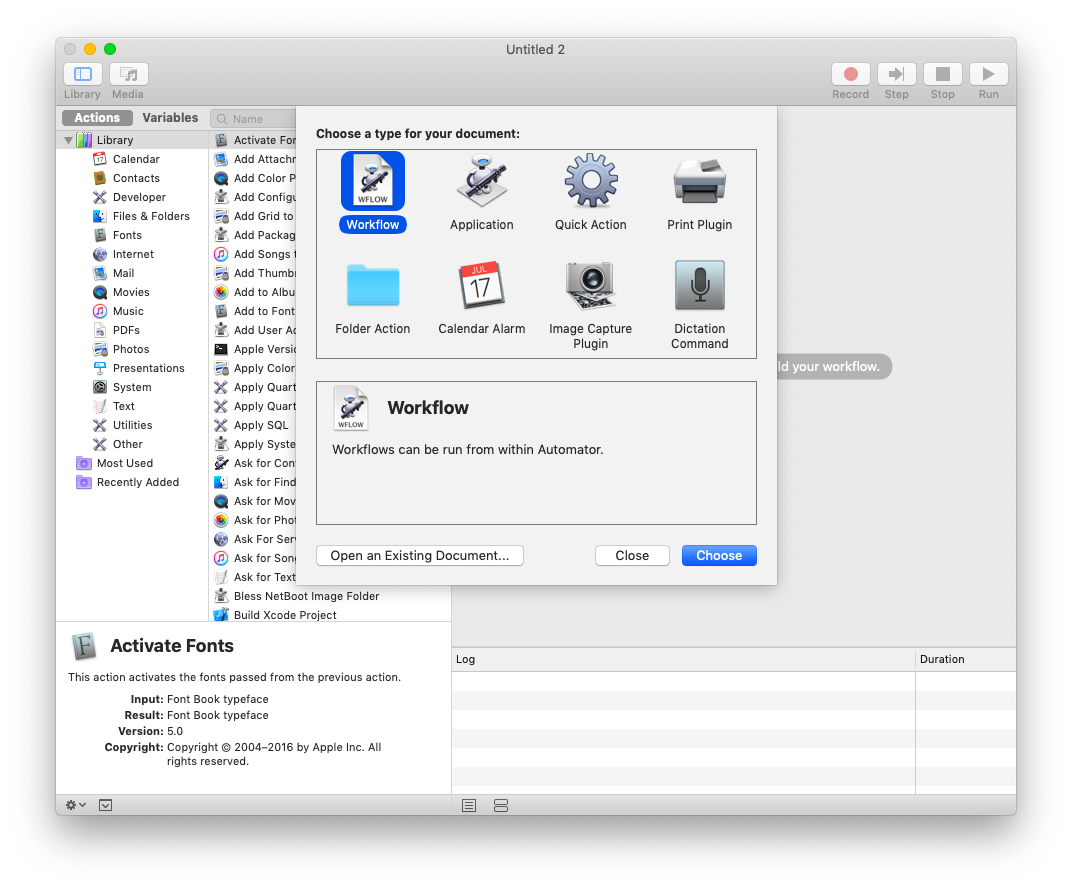Viewport: 1072px width, 889px height.
Task: Show the log view icon
Action: (468, 806)
